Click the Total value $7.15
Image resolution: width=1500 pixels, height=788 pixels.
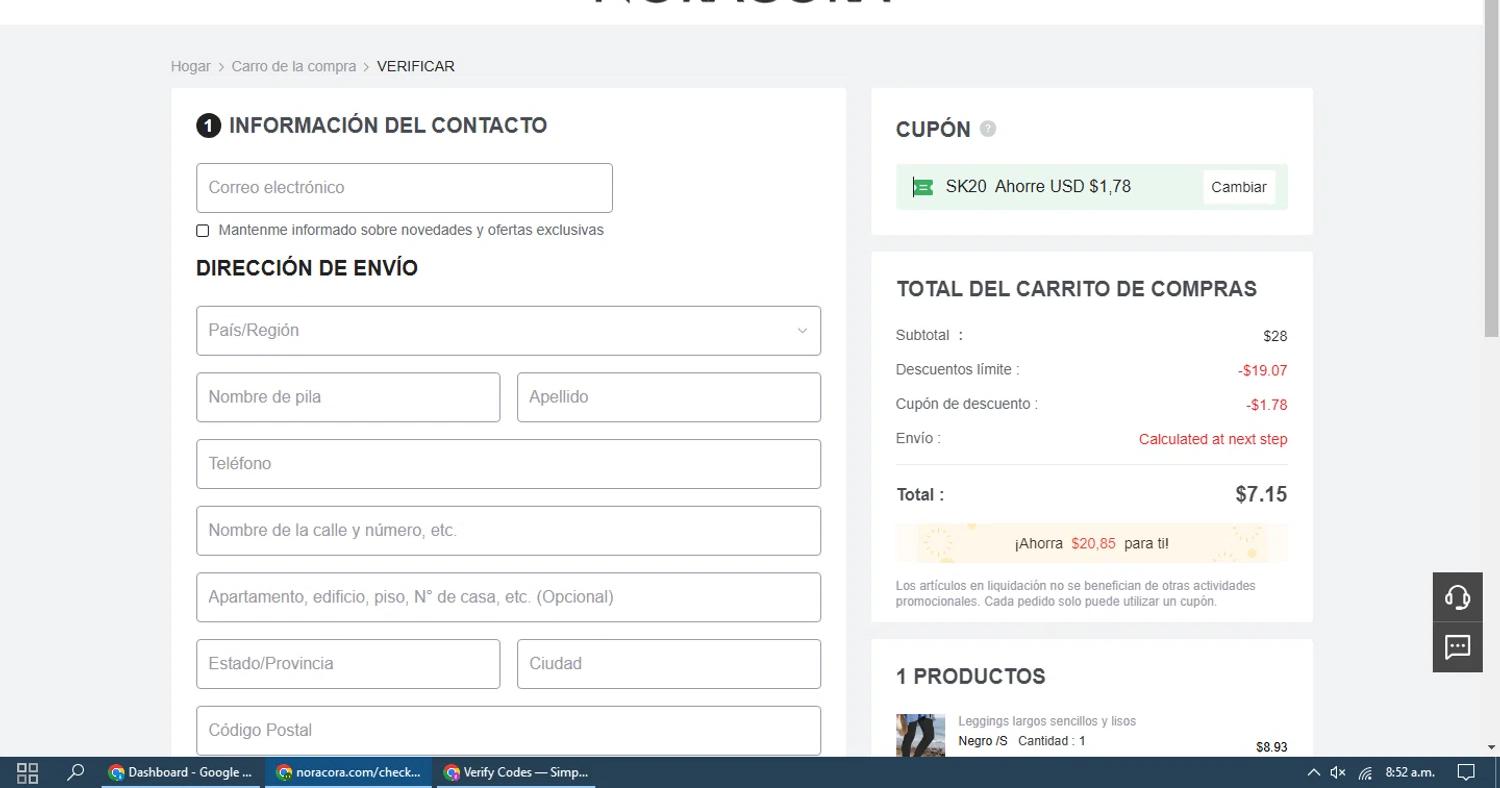click(x=1261, y=494)
